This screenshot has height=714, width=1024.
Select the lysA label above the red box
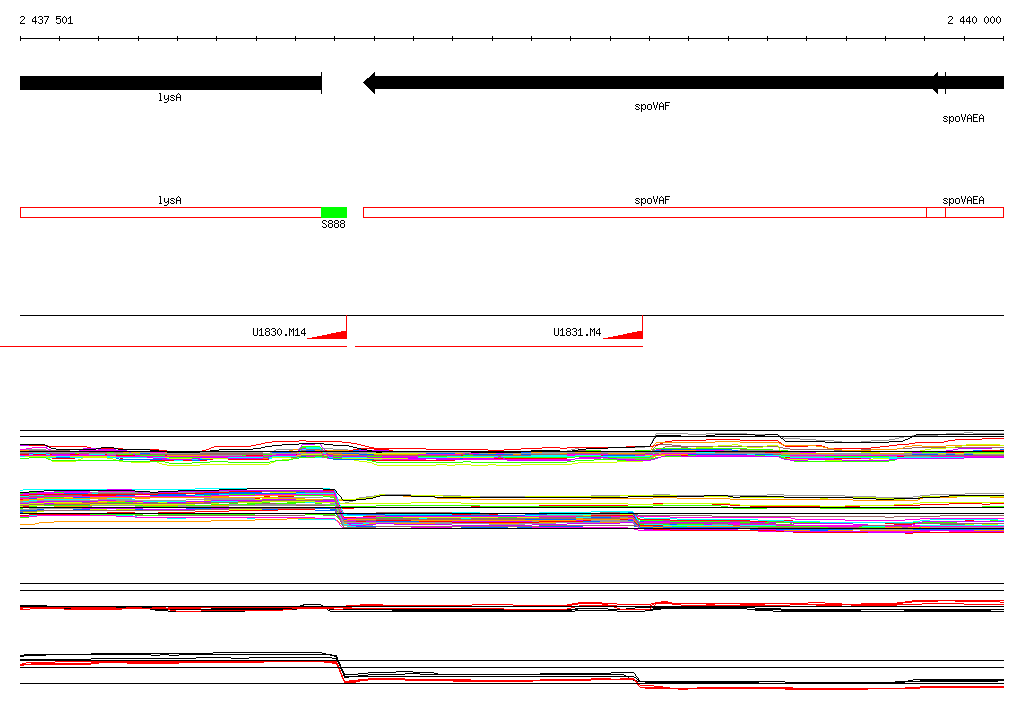pos(170,200)
